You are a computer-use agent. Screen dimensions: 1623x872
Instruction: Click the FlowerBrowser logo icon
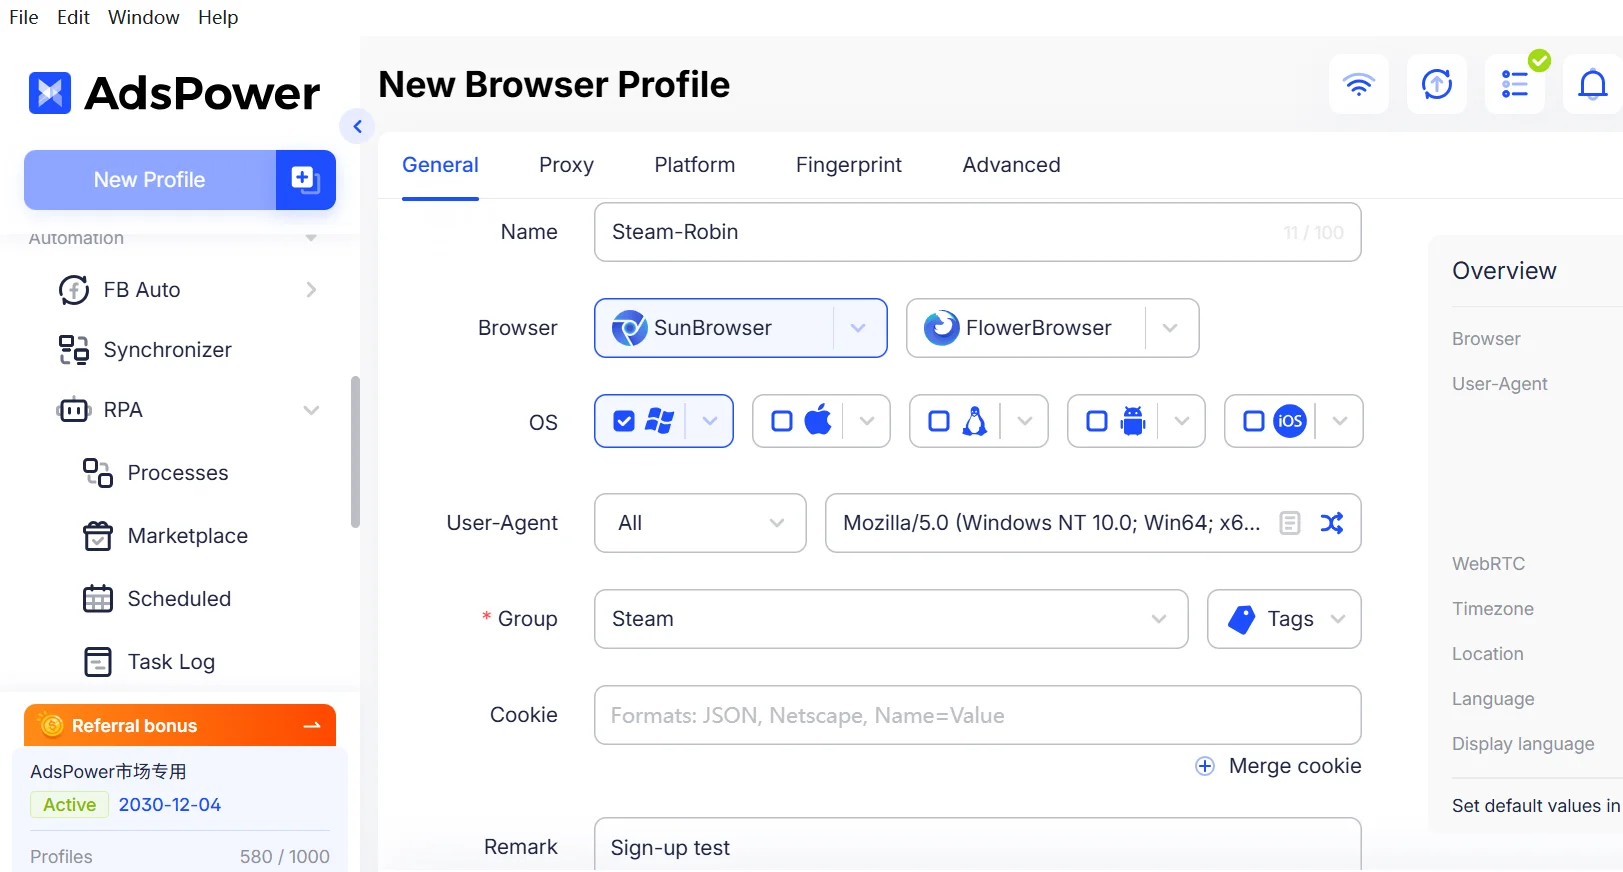[941, 328]
